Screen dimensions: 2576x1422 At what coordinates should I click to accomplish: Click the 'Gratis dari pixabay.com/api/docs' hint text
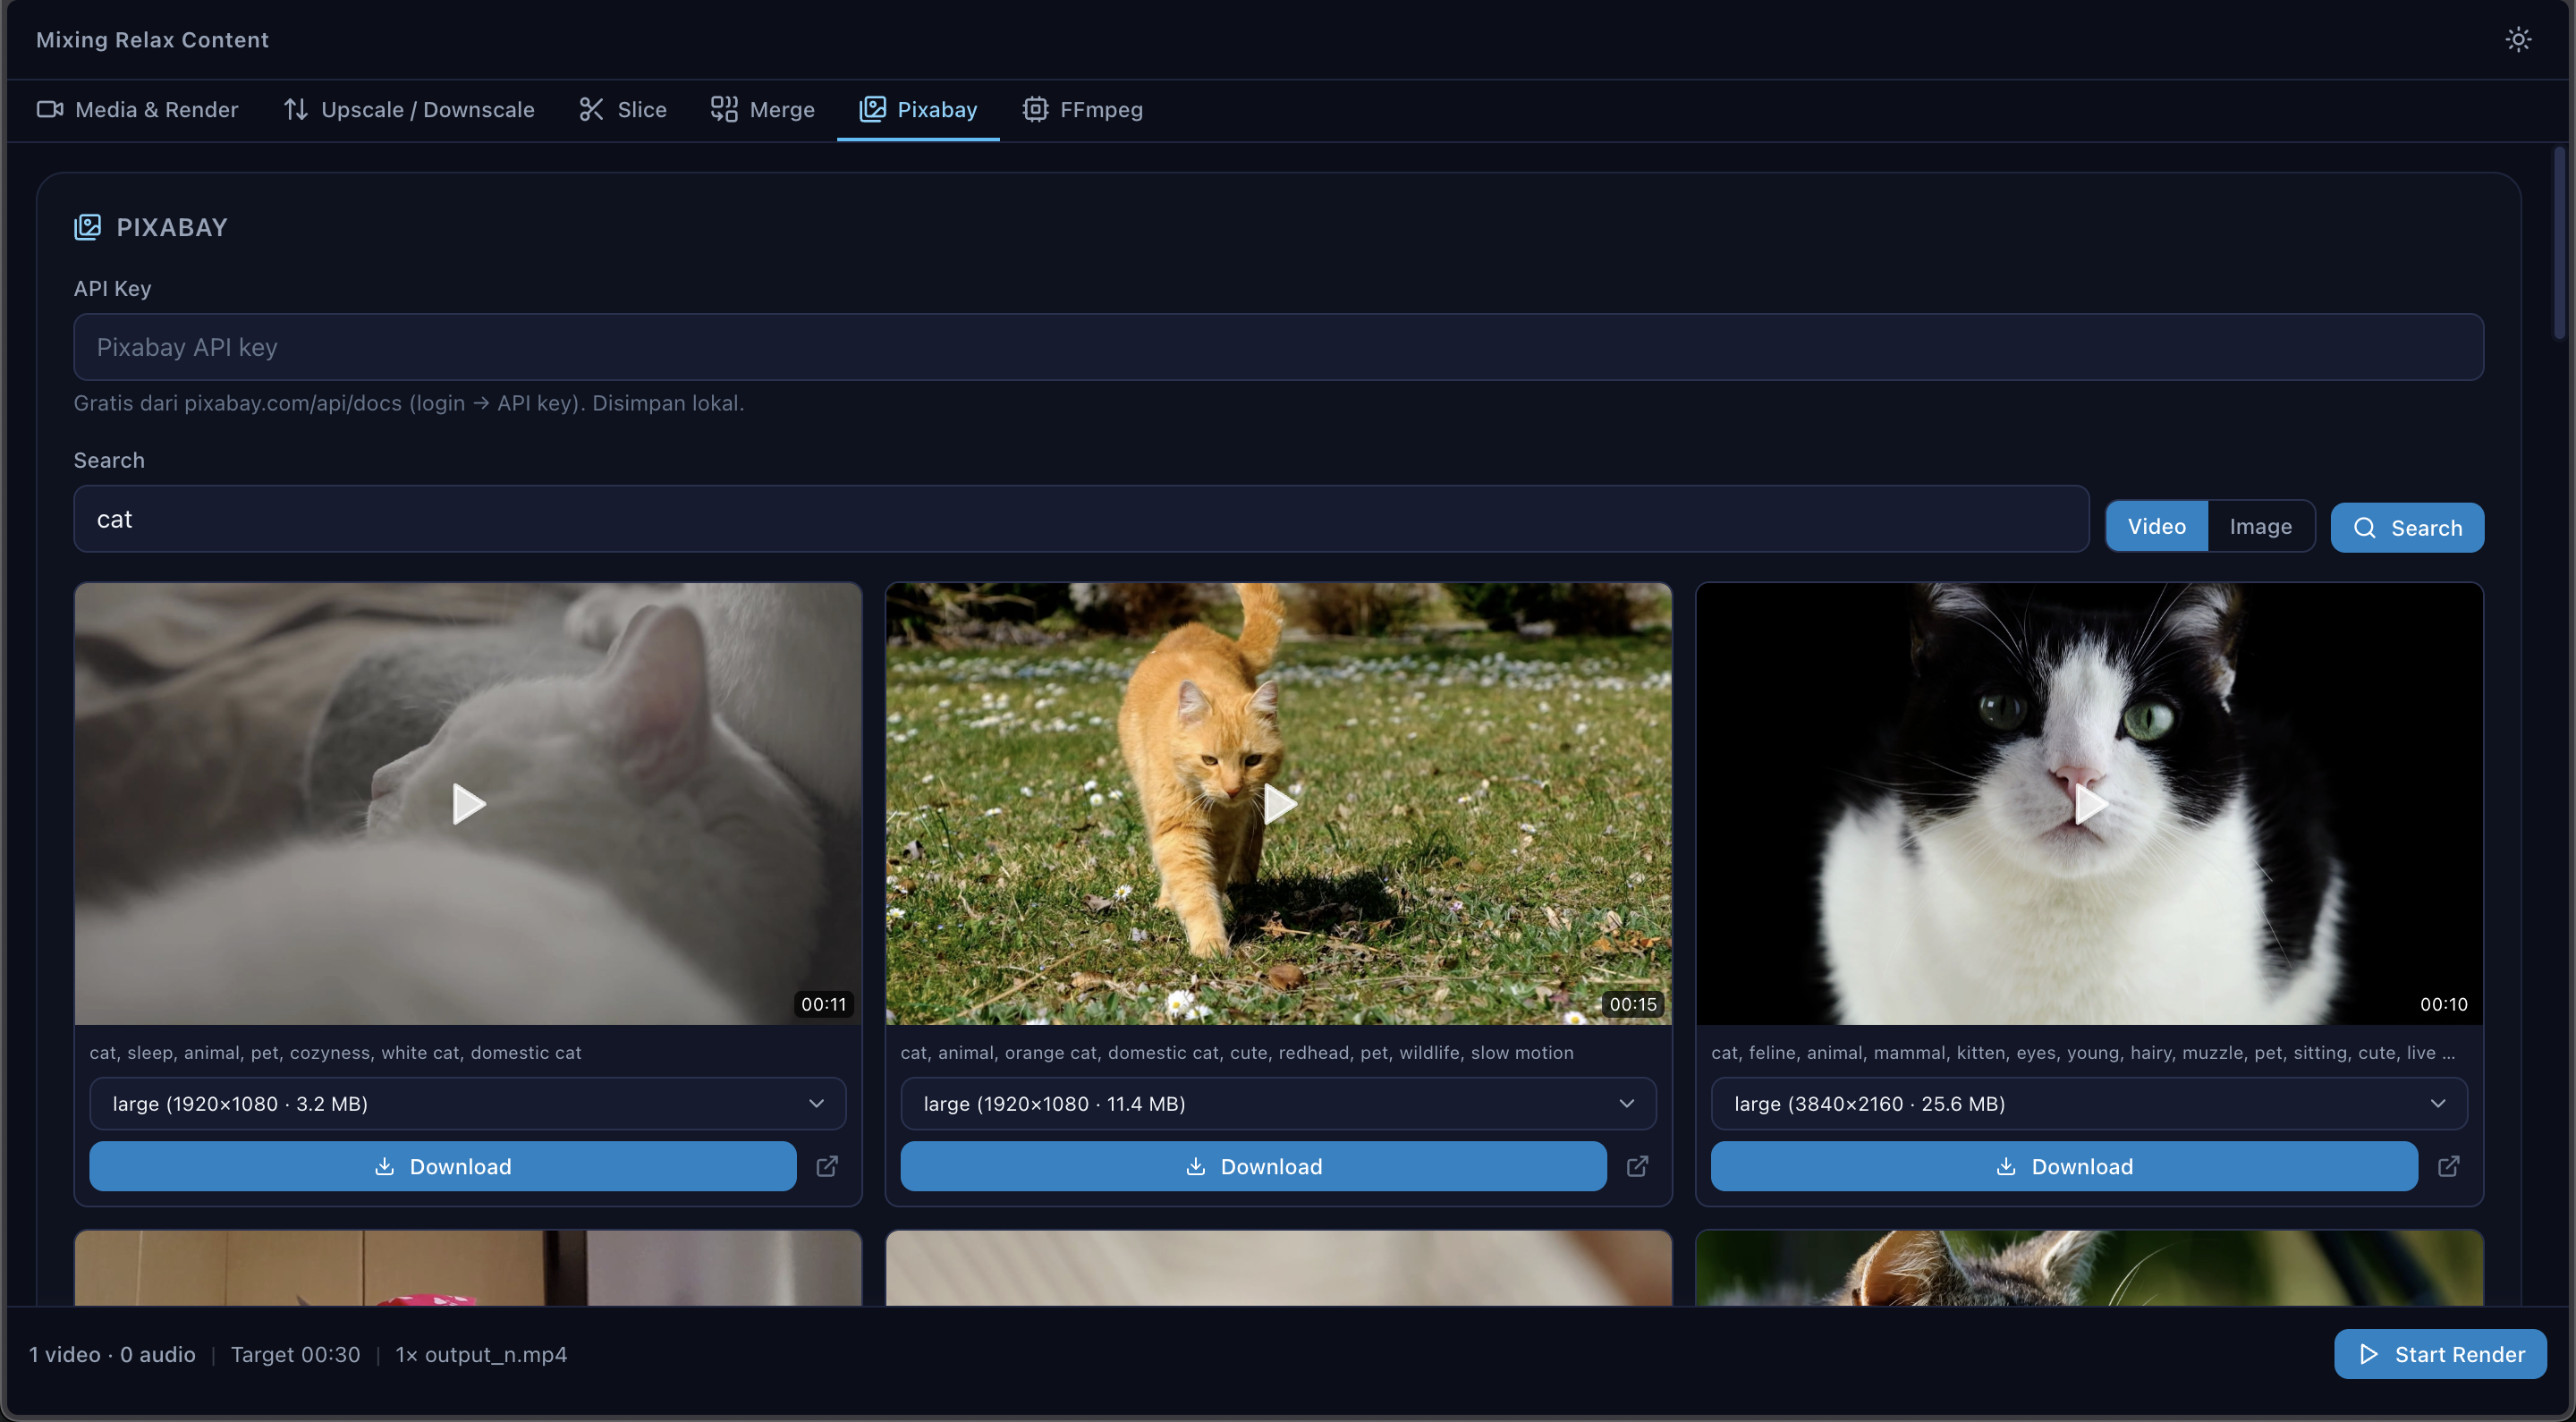pyautogui.click(x=409, y=403)
